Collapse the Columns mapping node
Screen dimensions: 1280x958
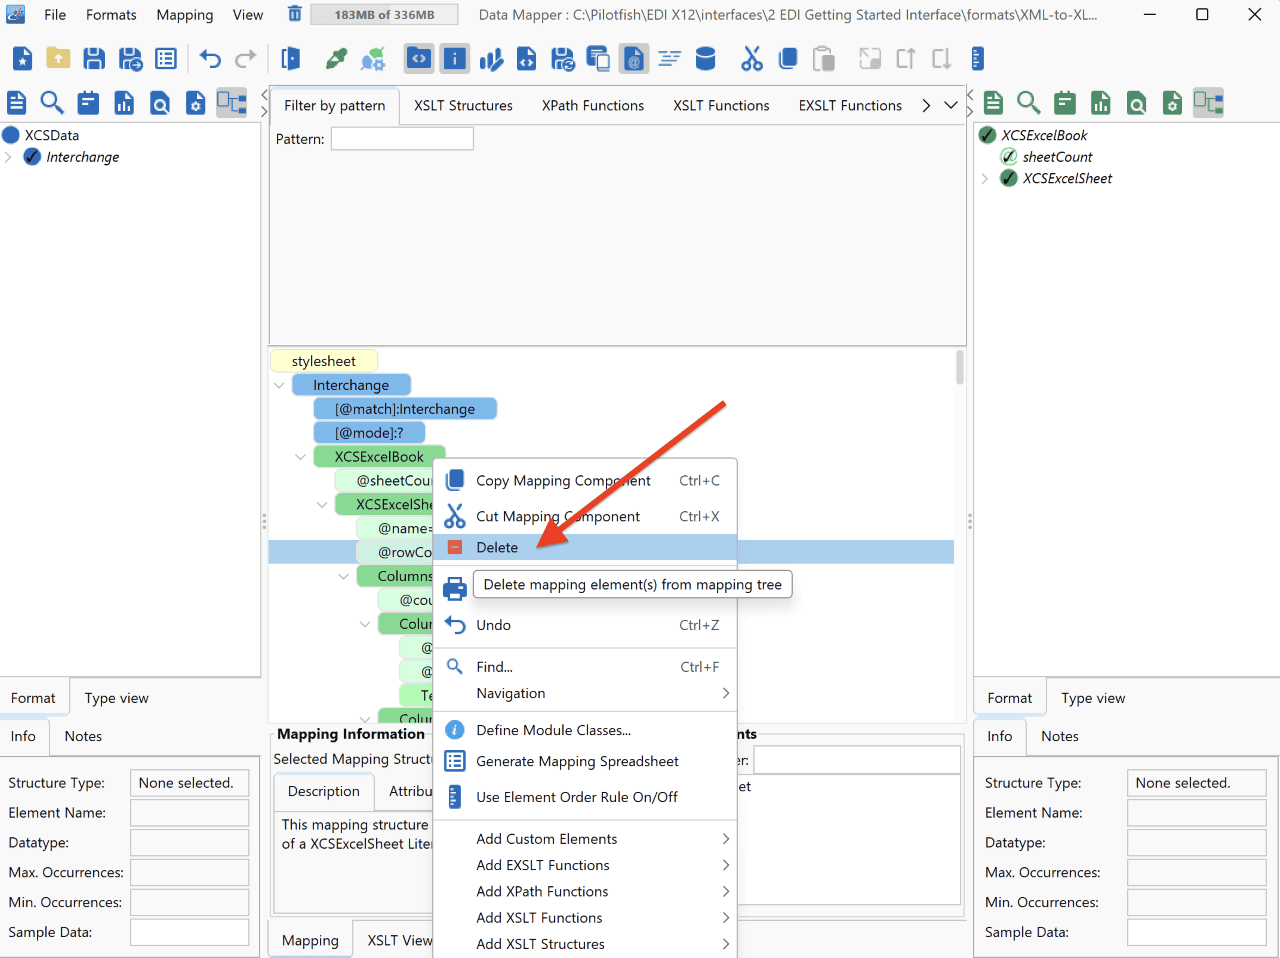tap(343, 576)
